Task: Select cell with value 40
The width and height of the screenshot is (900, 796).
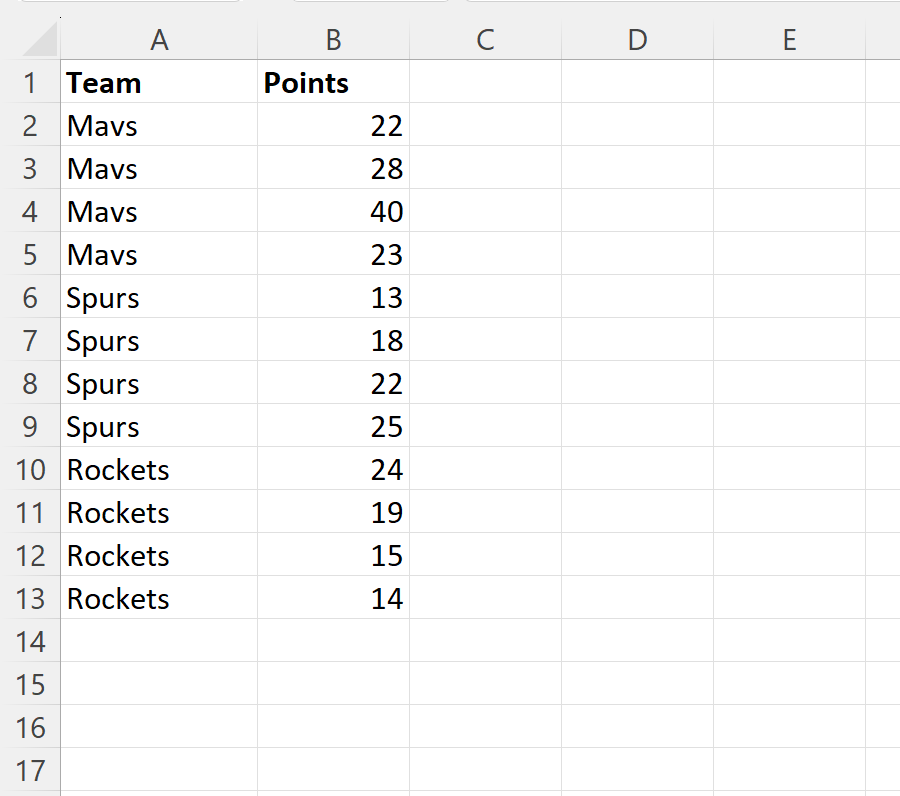Action: tap(333, 211)
